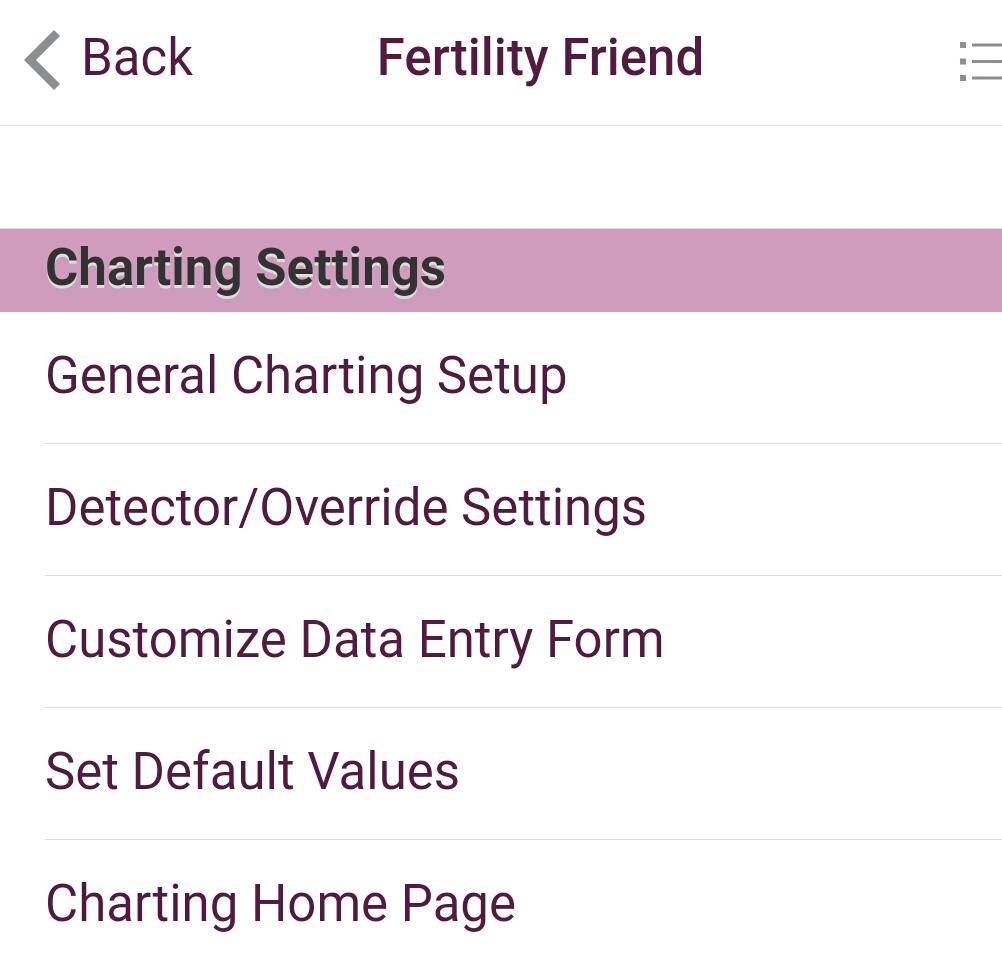Go to Charting Home Page

coord(280,904)
